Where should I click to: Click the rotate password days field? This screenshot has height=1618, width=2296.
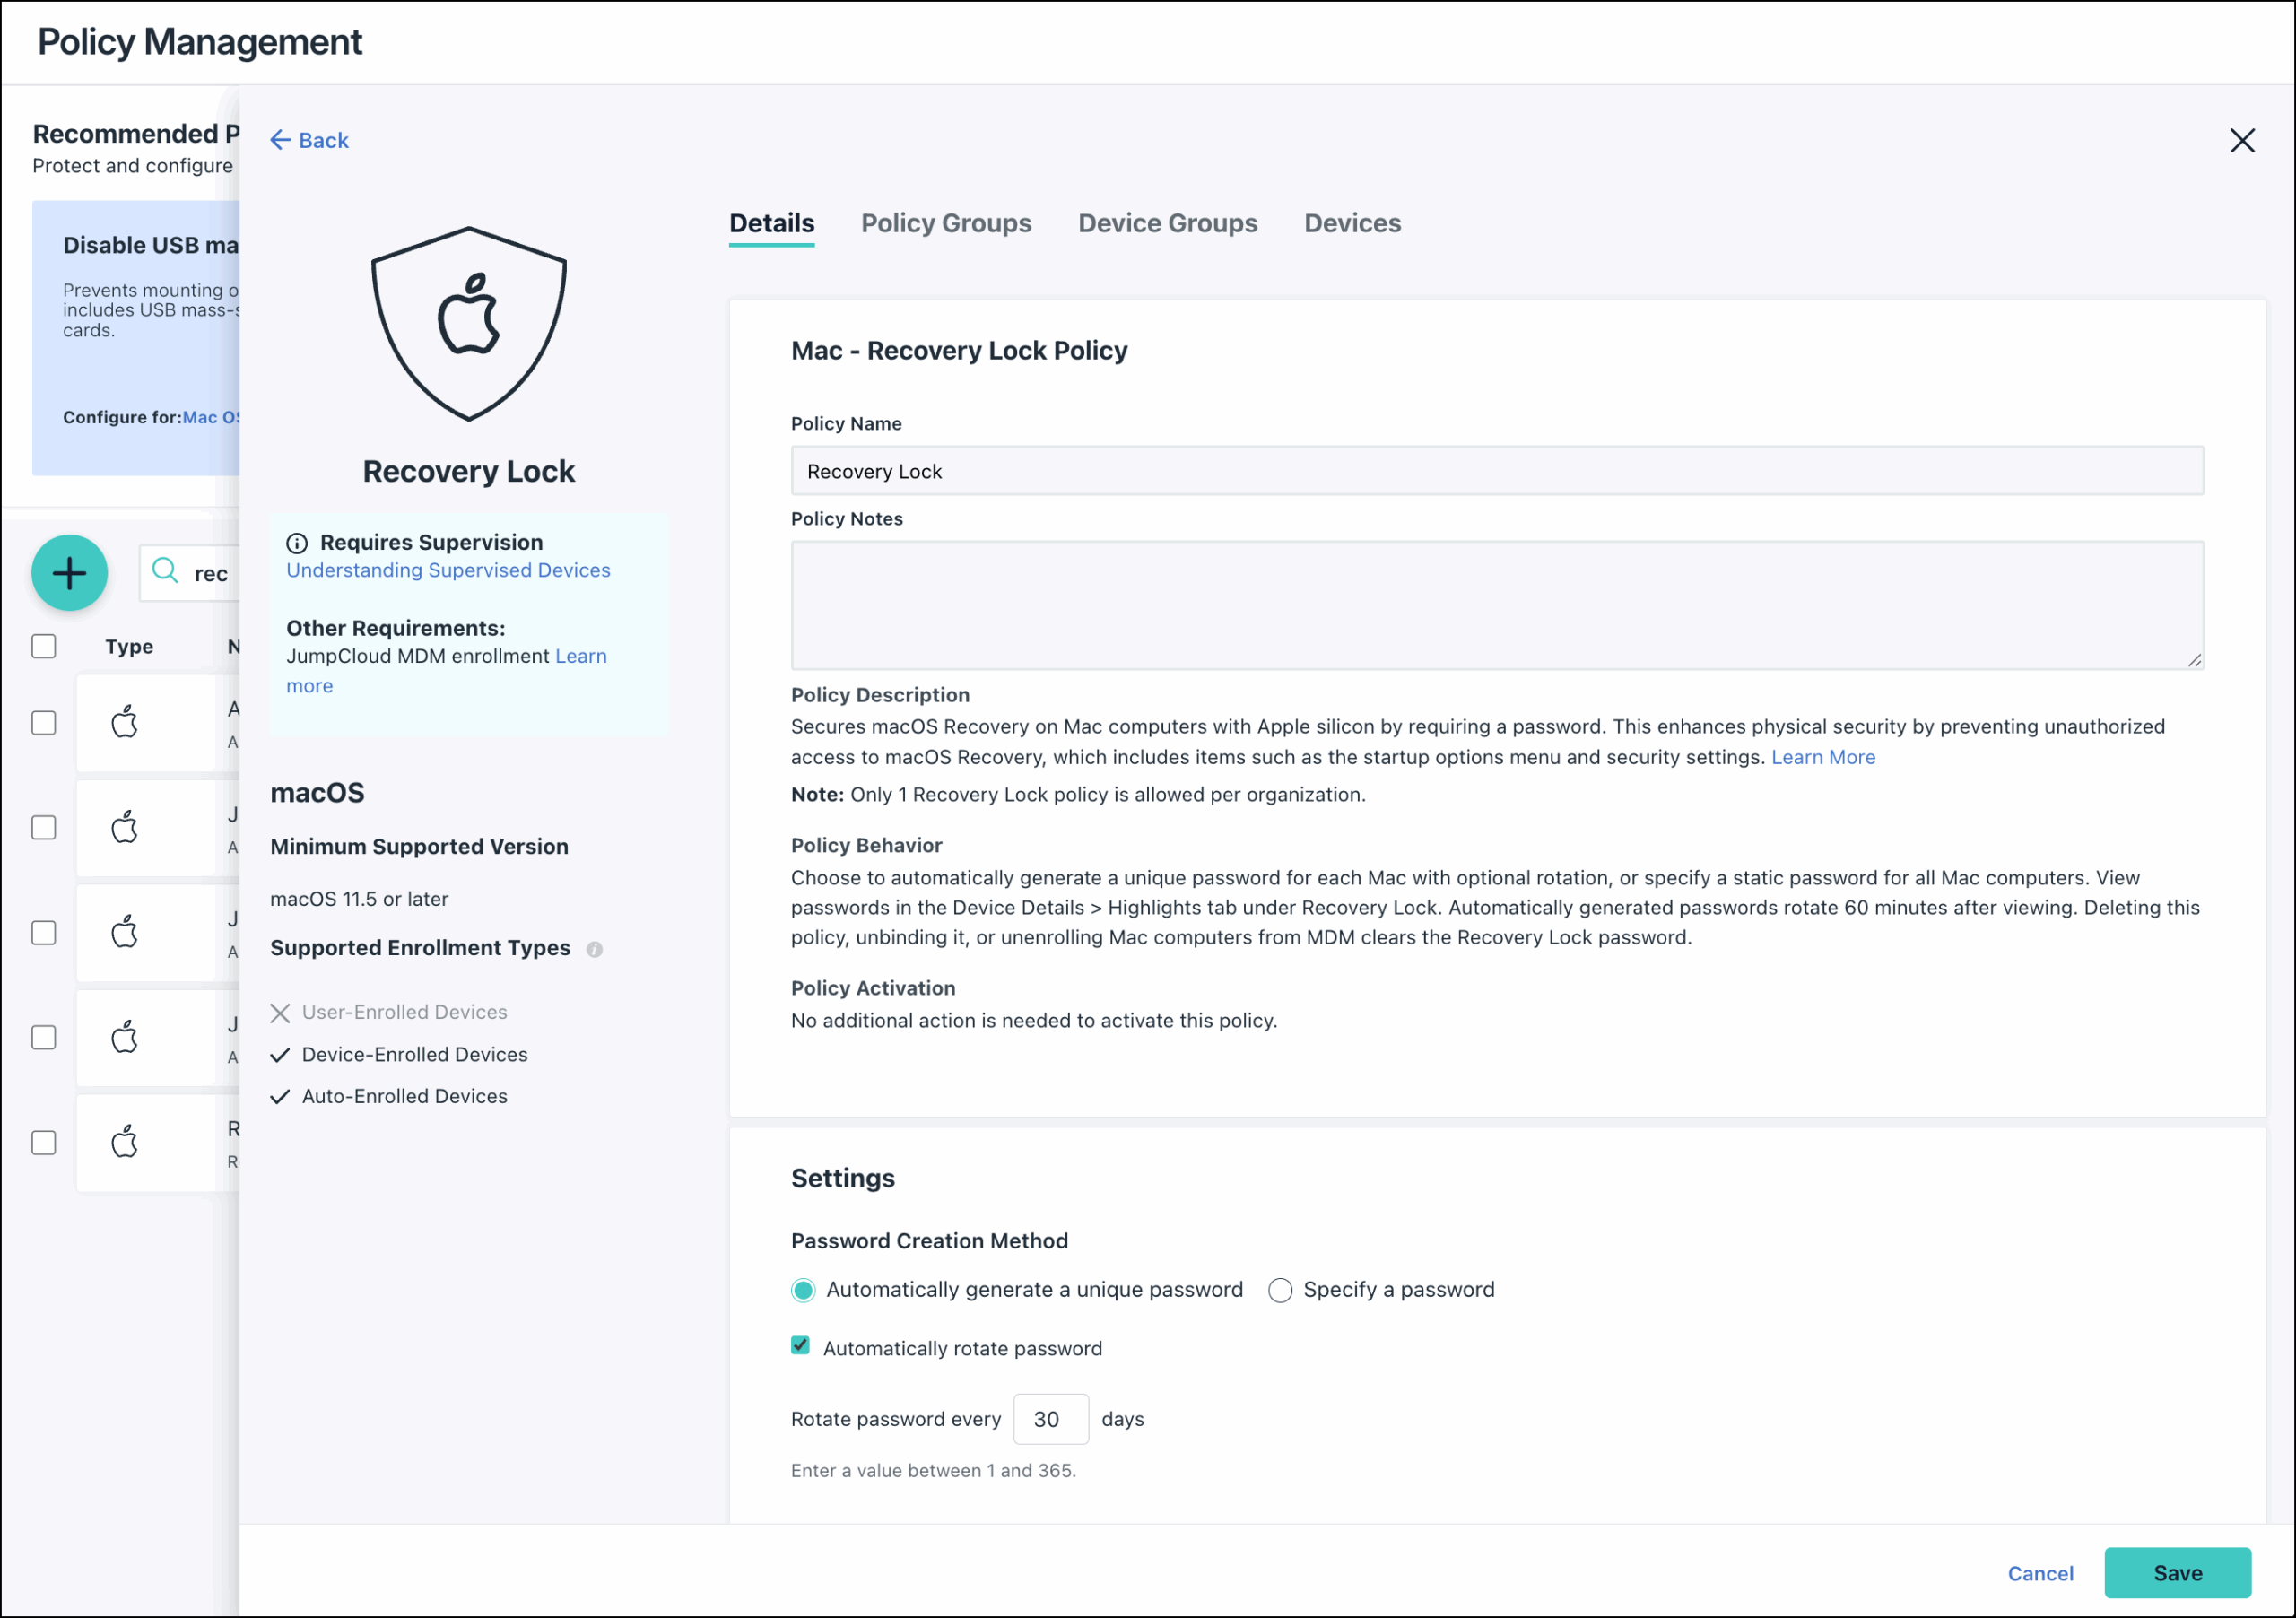[1050, 1419]
